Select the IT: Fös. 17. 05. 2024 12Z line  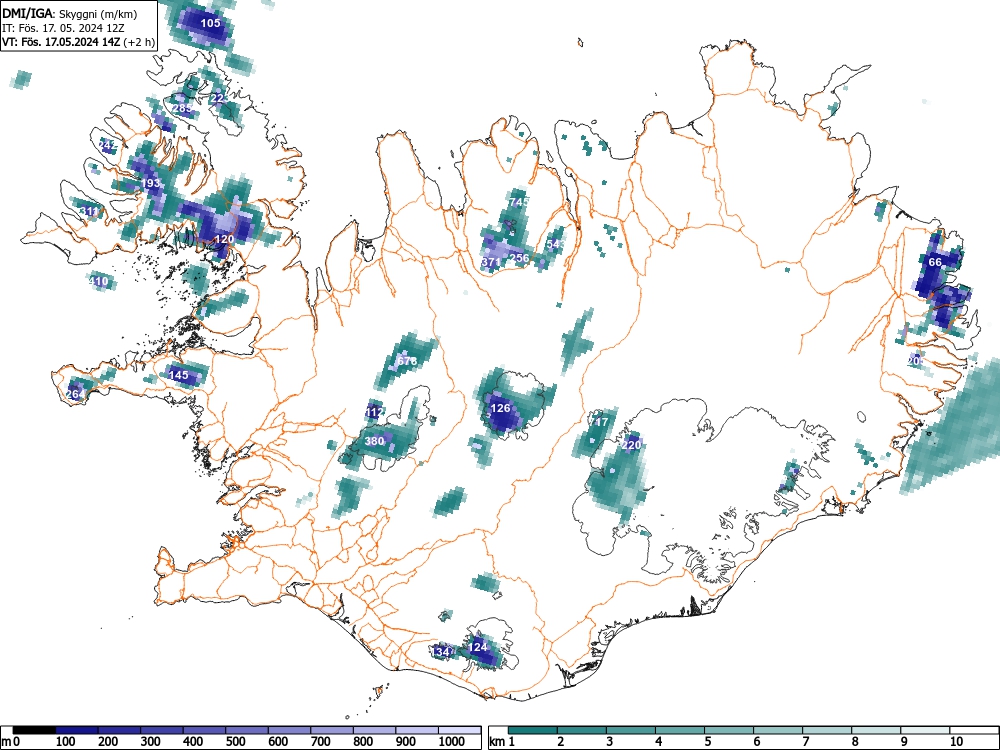(x=62, y=28)
